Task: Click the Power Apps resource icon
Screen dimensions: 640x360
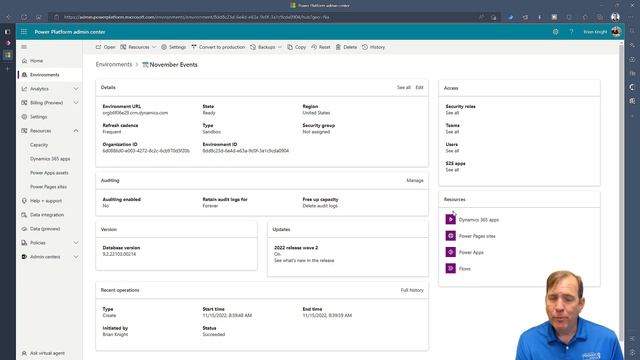Action: [450, 252]
